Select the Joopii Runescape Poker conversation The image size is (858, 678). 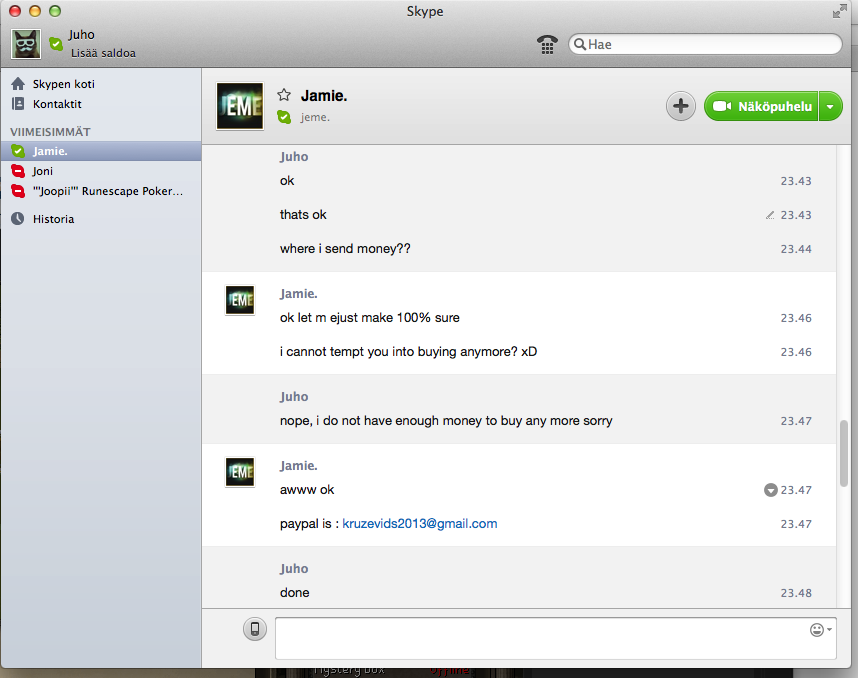108,191
